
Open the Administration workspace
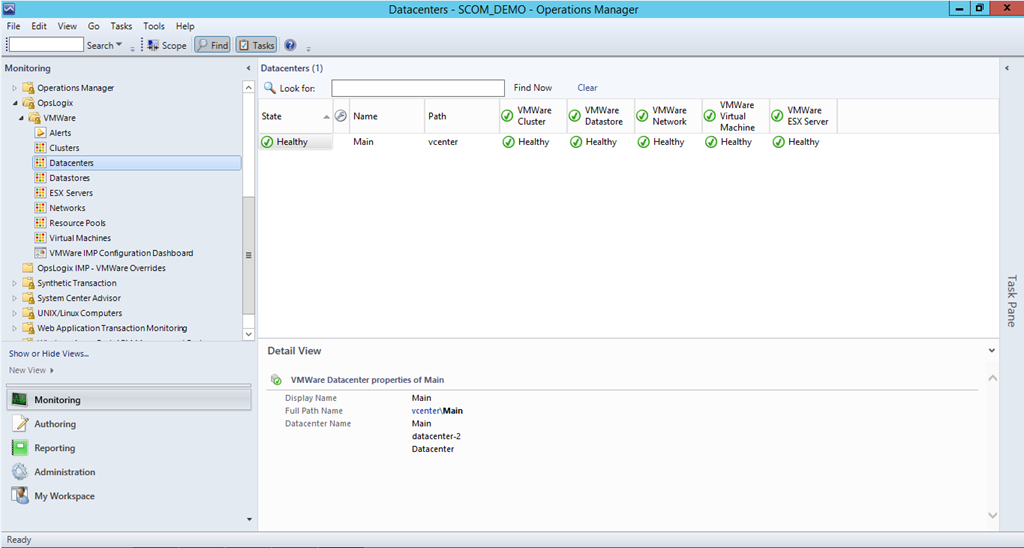[x=64, y=472]
